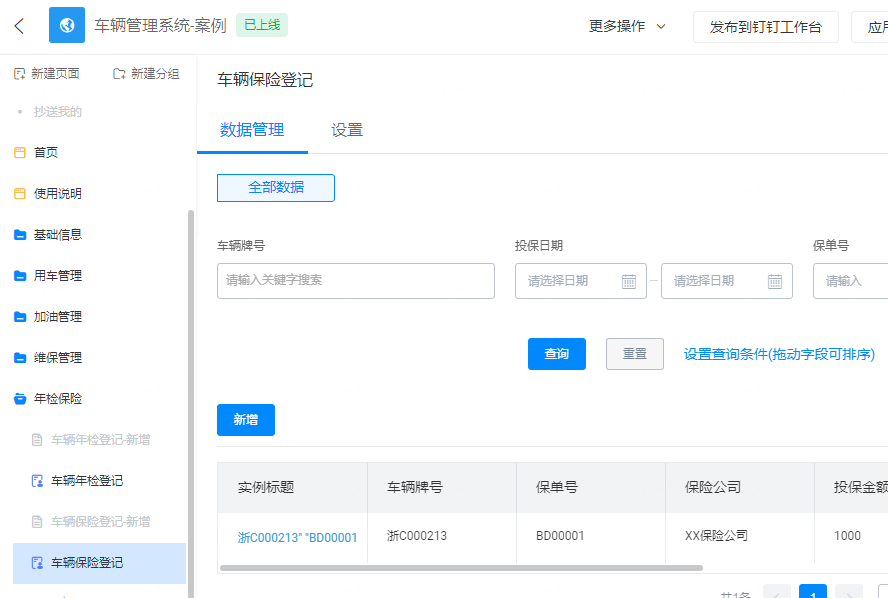This screenshot has width=888, height=598.
Task: Click the 新增 button
Action: click(x=246, y=420)
